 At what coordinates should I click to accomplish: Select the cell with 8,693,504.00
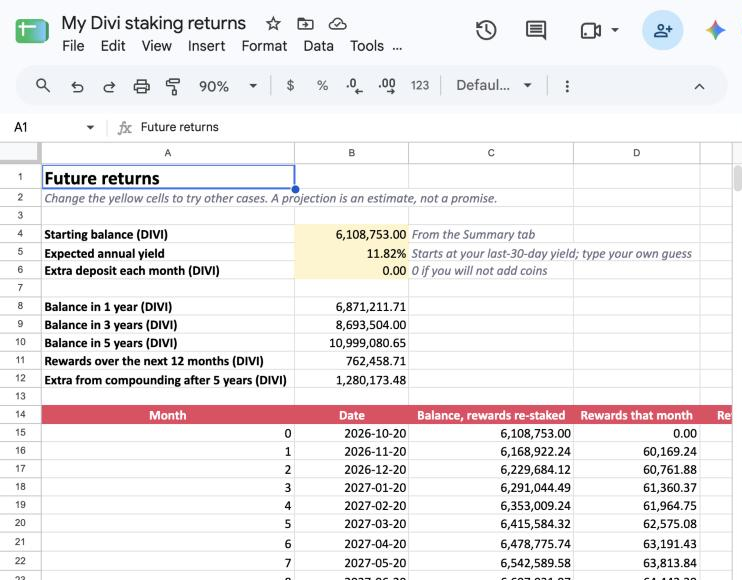point(351,325)
